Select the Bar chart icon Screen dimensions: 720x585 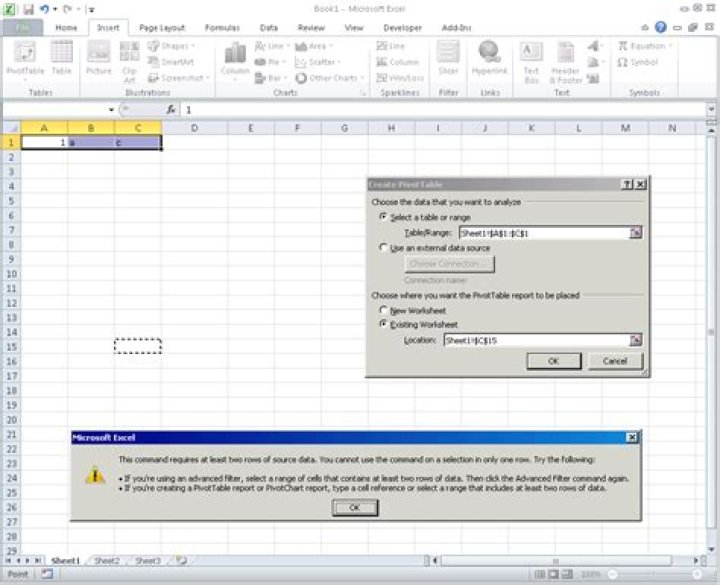pyautogui.click(x=260, y=78)
